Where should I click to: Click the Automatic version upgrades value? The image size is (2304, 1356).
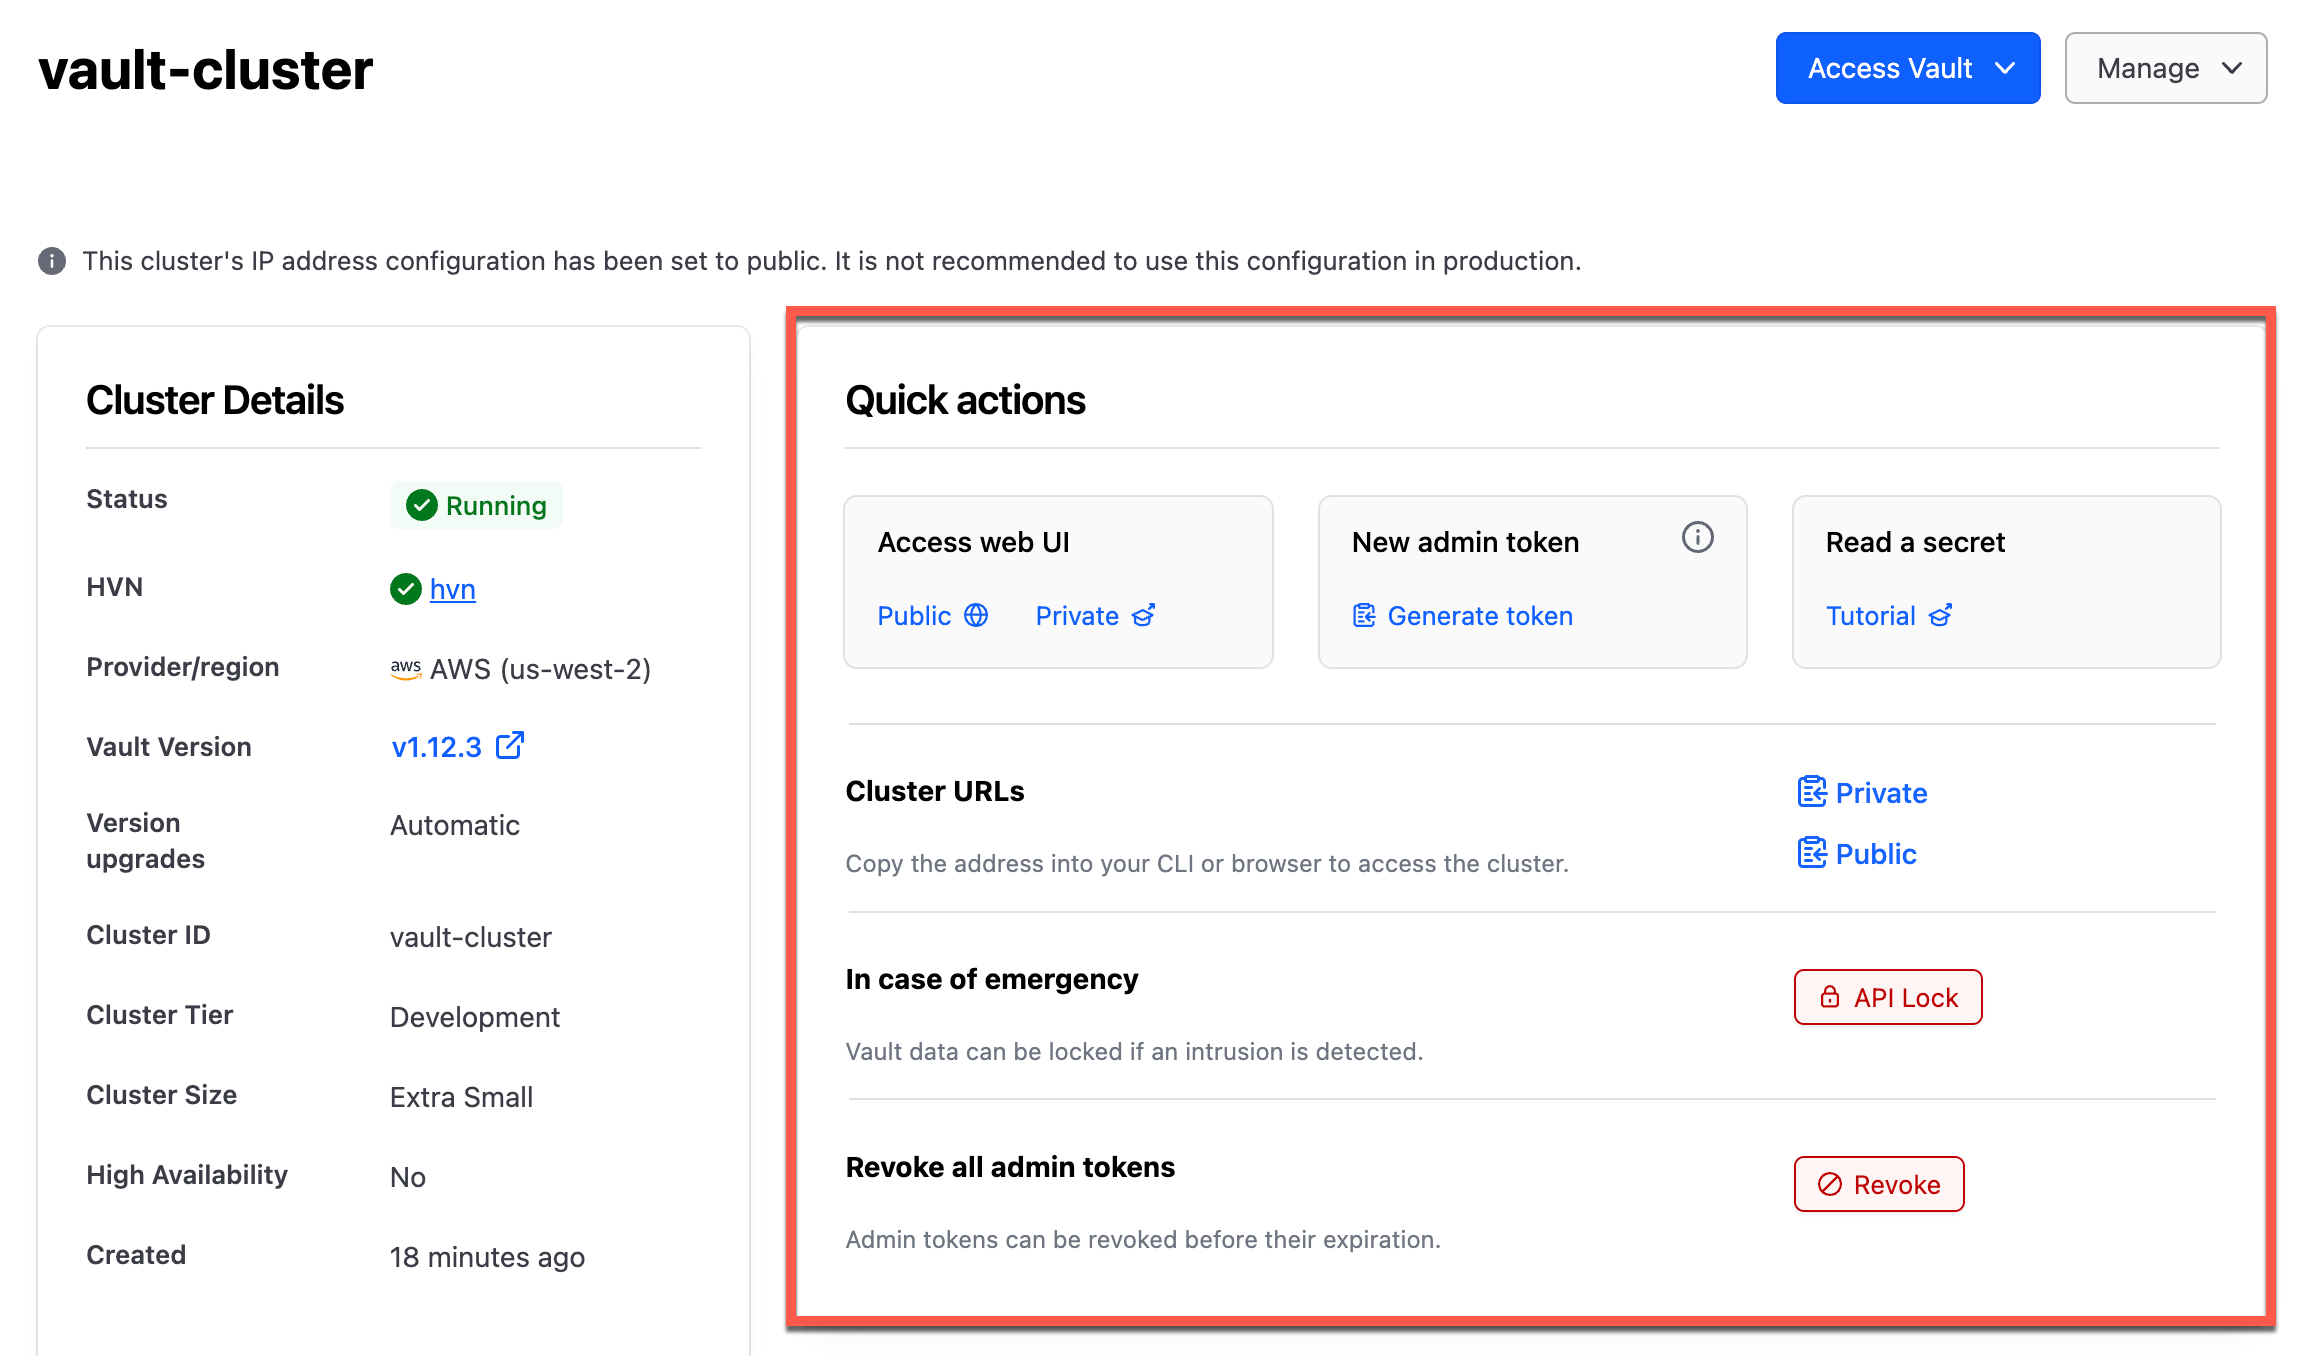tap(455, 825)
